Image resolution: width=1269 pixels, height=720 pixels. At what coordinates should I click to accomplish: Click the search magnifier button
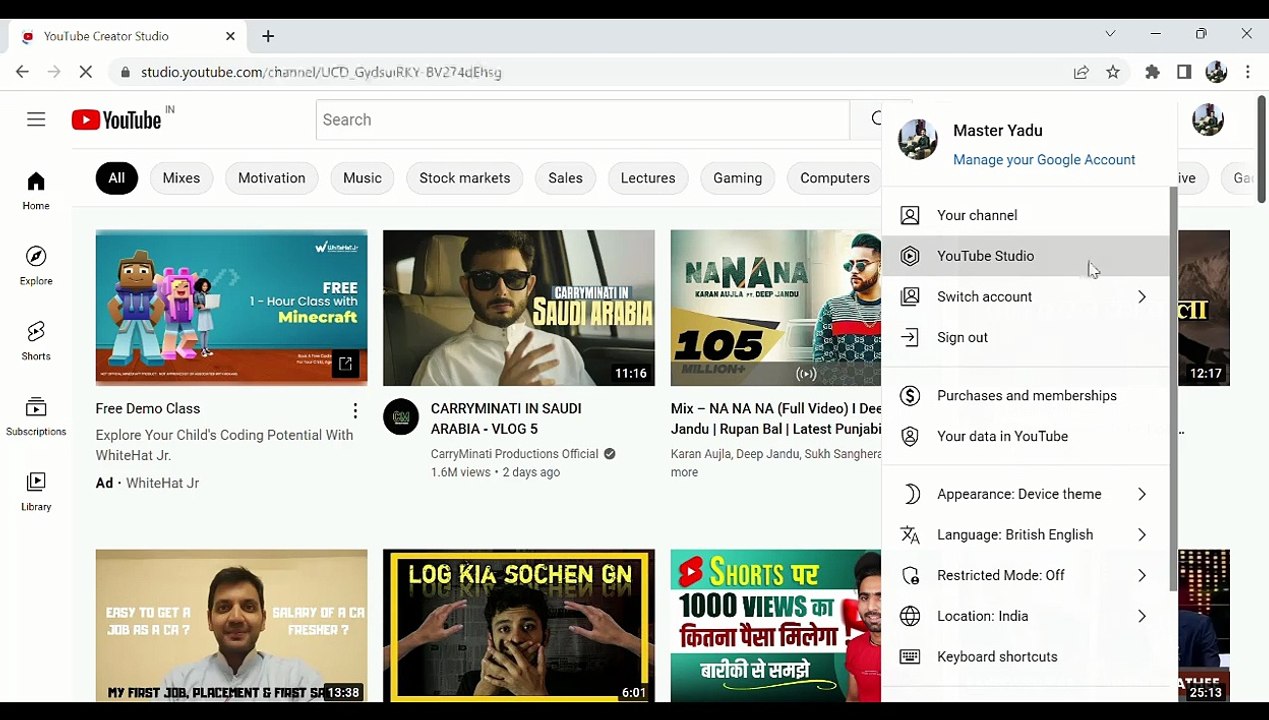877,120
